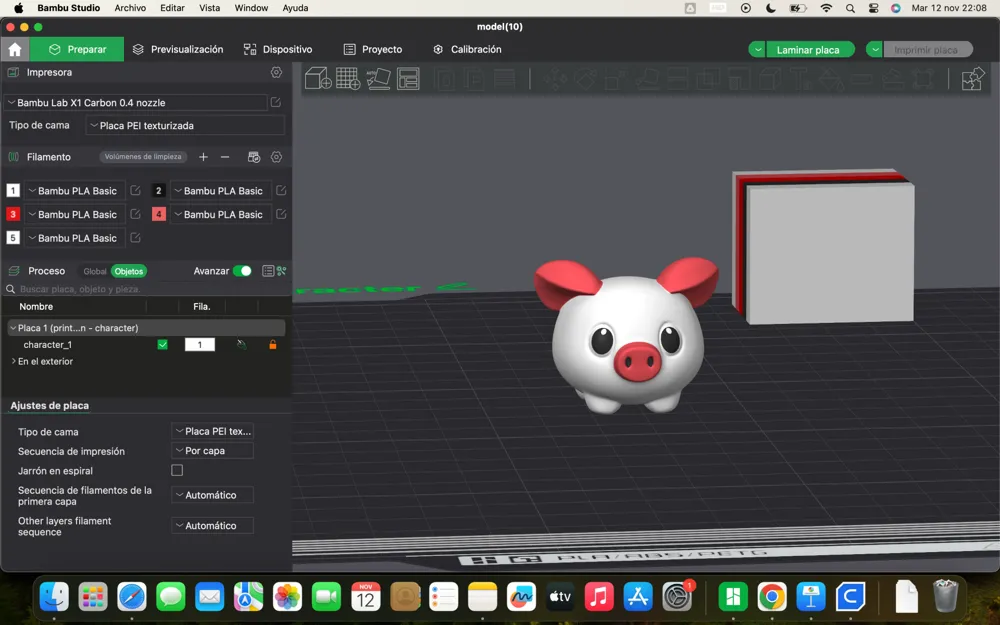The height and width of the screenshot is (625, 1000).
Task: Open the Tipo de cama Placa PEI texturizada dropdown
Action: pyautogui.click(x=185, y=126)
